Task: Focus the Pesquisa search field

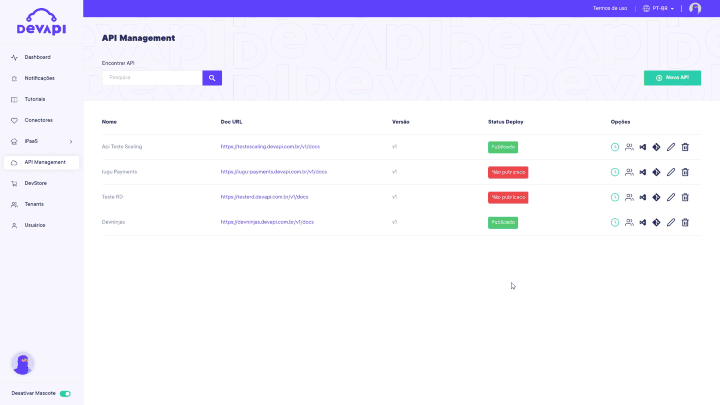Action: (x=152, y=78)
